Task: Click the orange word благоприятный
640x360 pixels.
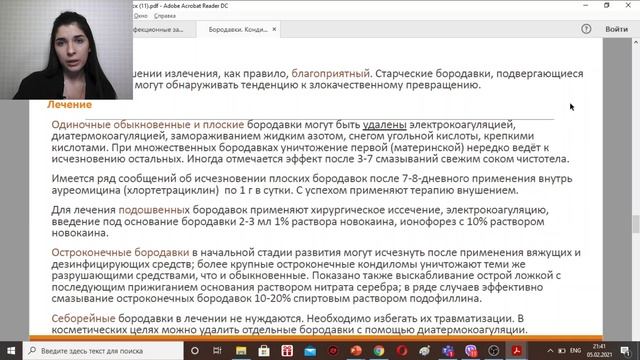Action: click(x=330, y=73)
